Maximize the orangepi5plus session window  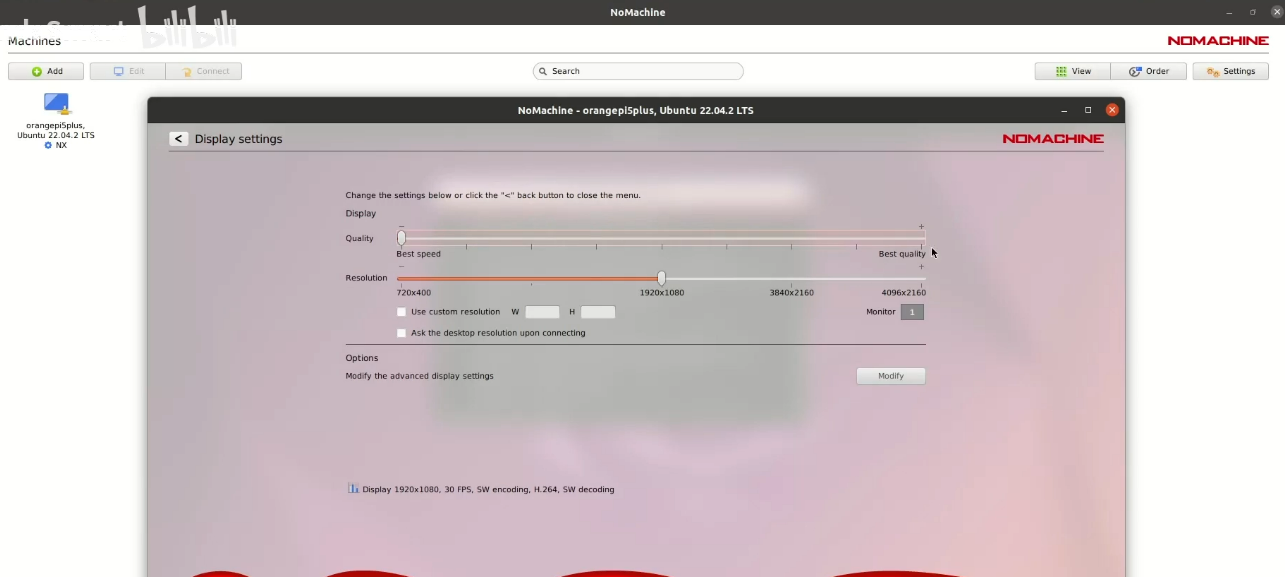point(1088,110)
